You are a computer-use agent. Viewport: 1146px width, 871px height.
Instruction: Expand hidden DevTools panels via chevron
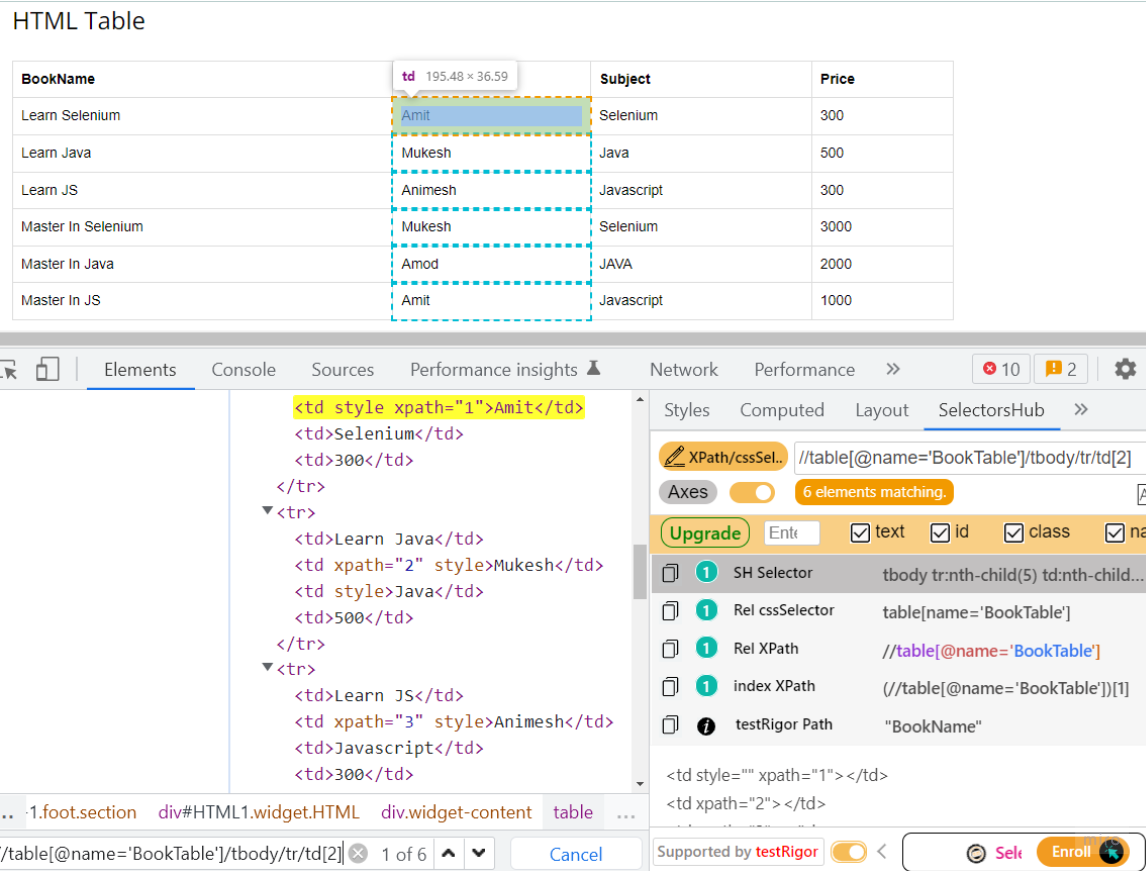(892, 369)
